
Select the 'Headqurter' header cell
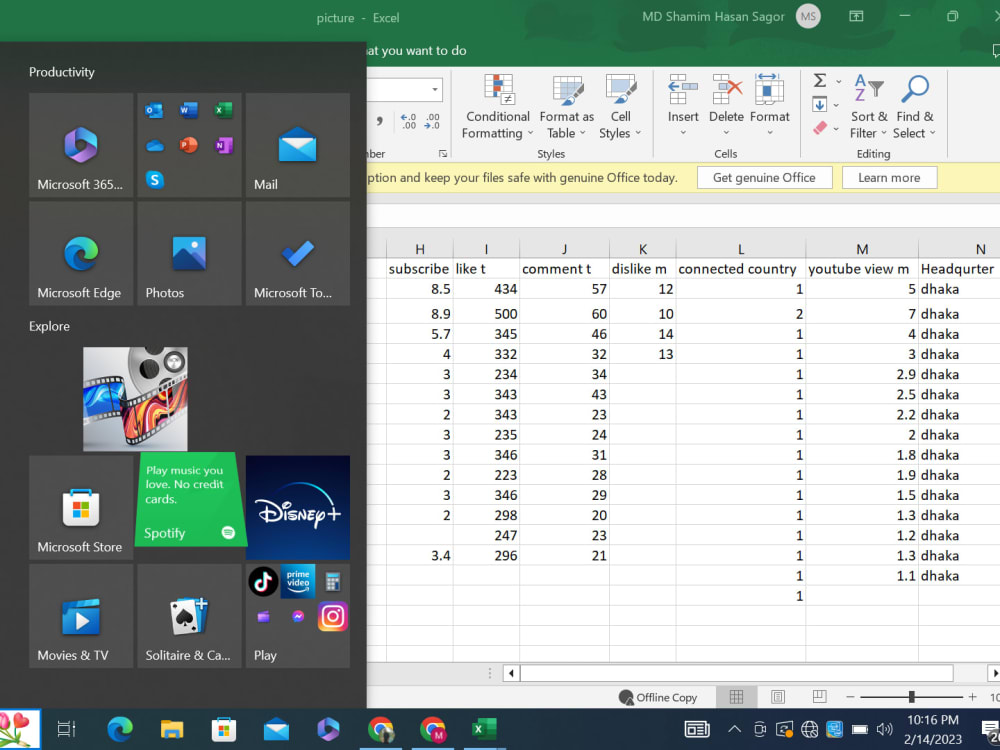coord(959,268)
